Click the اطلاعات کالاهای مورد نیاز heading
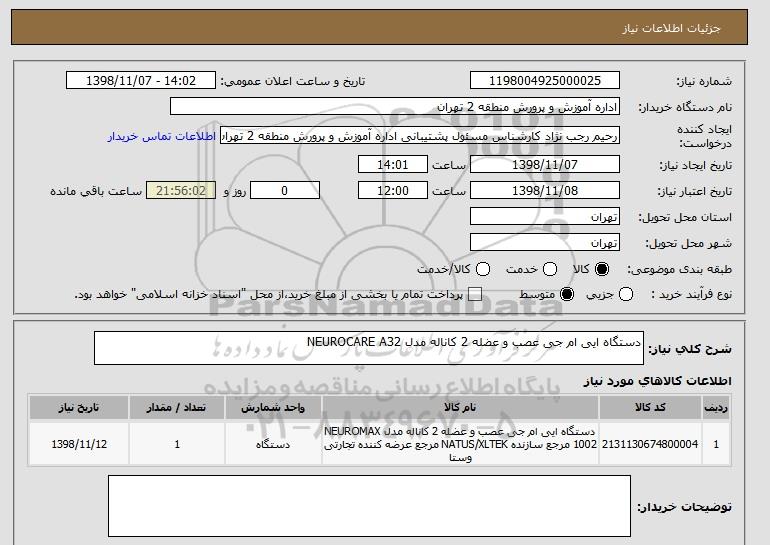 tap(657, 381)
